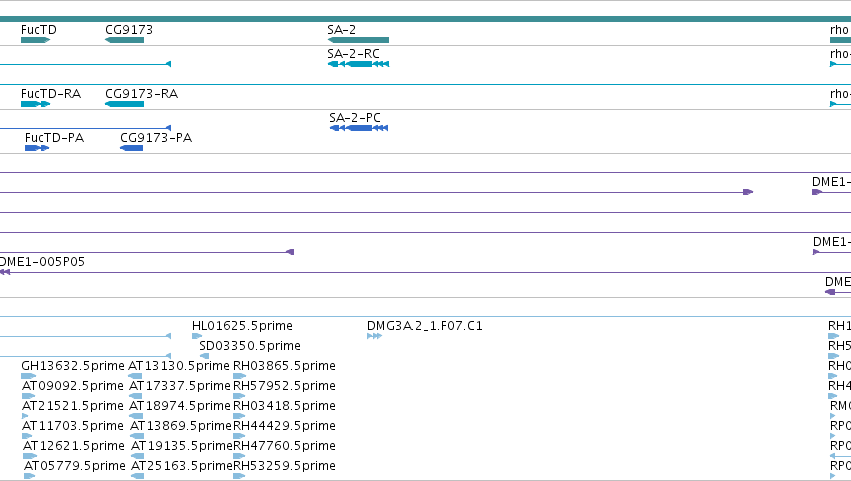
Task: Click the RH03418.5prime label
Action: (284, 406)
